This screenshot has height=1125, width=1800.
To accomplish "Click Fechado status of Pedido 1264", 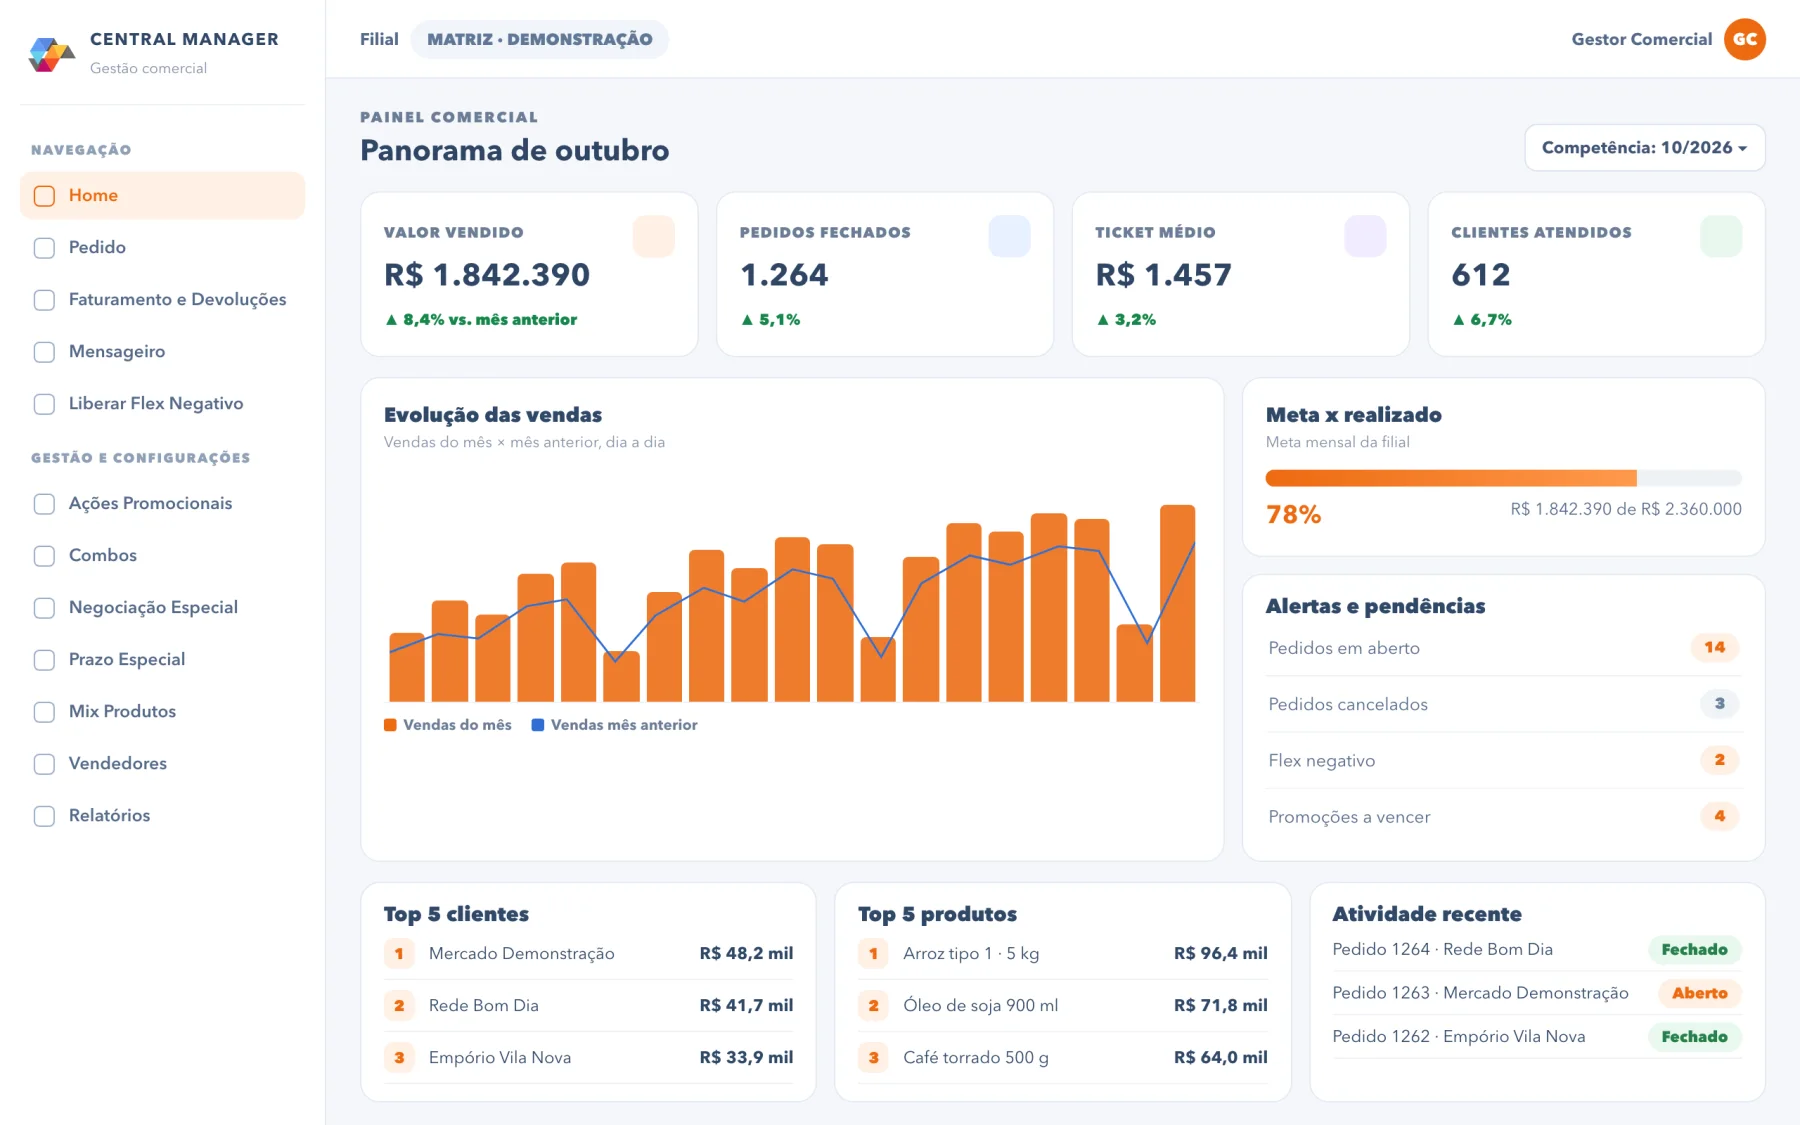I will (1694, 949).
